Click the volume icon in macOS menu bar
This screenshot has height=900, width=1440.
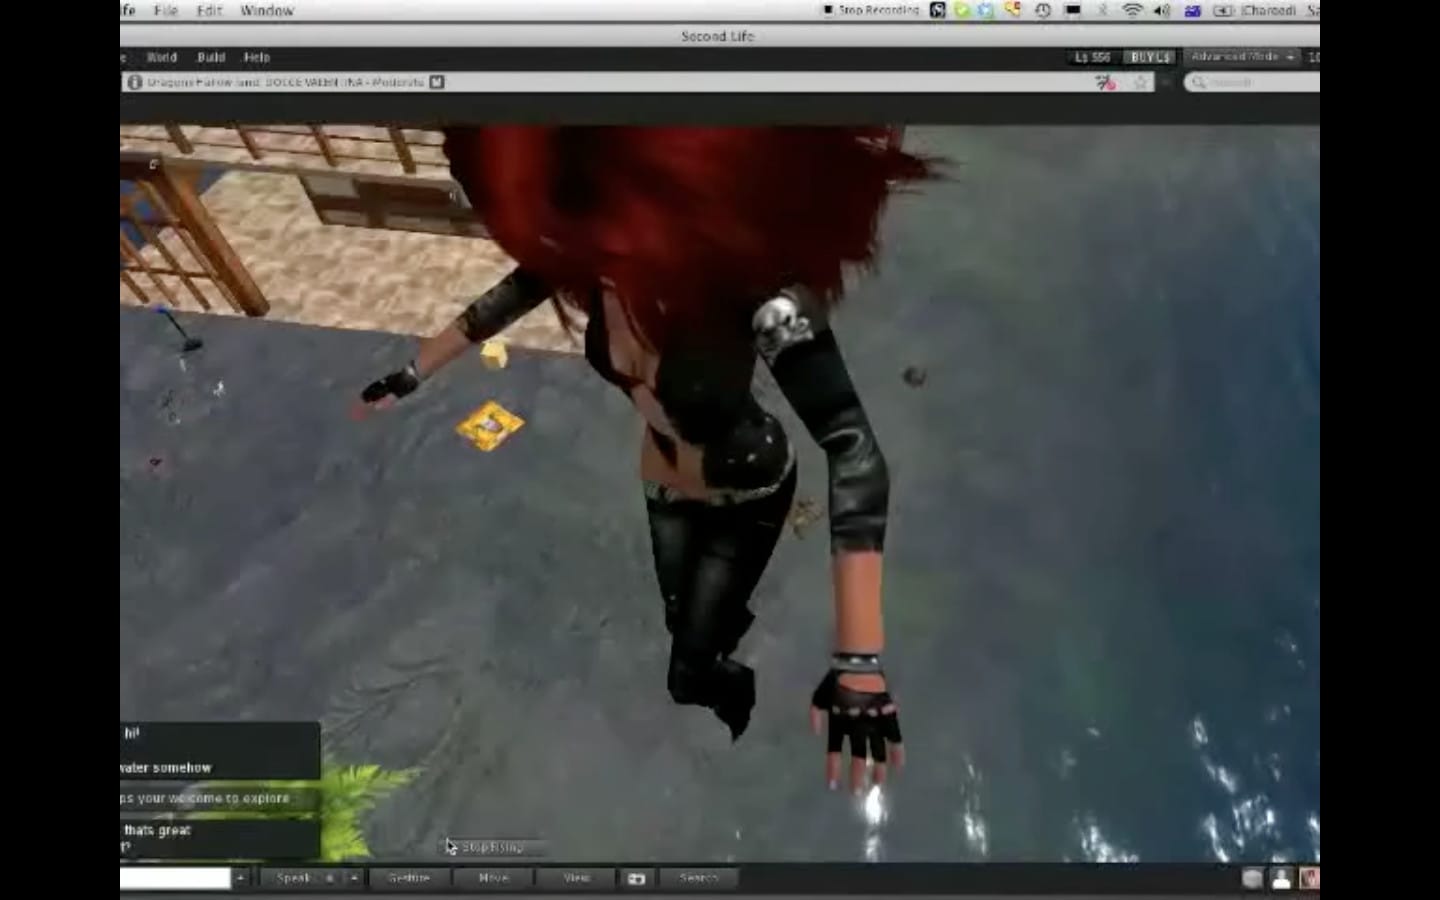(1162, 11)
